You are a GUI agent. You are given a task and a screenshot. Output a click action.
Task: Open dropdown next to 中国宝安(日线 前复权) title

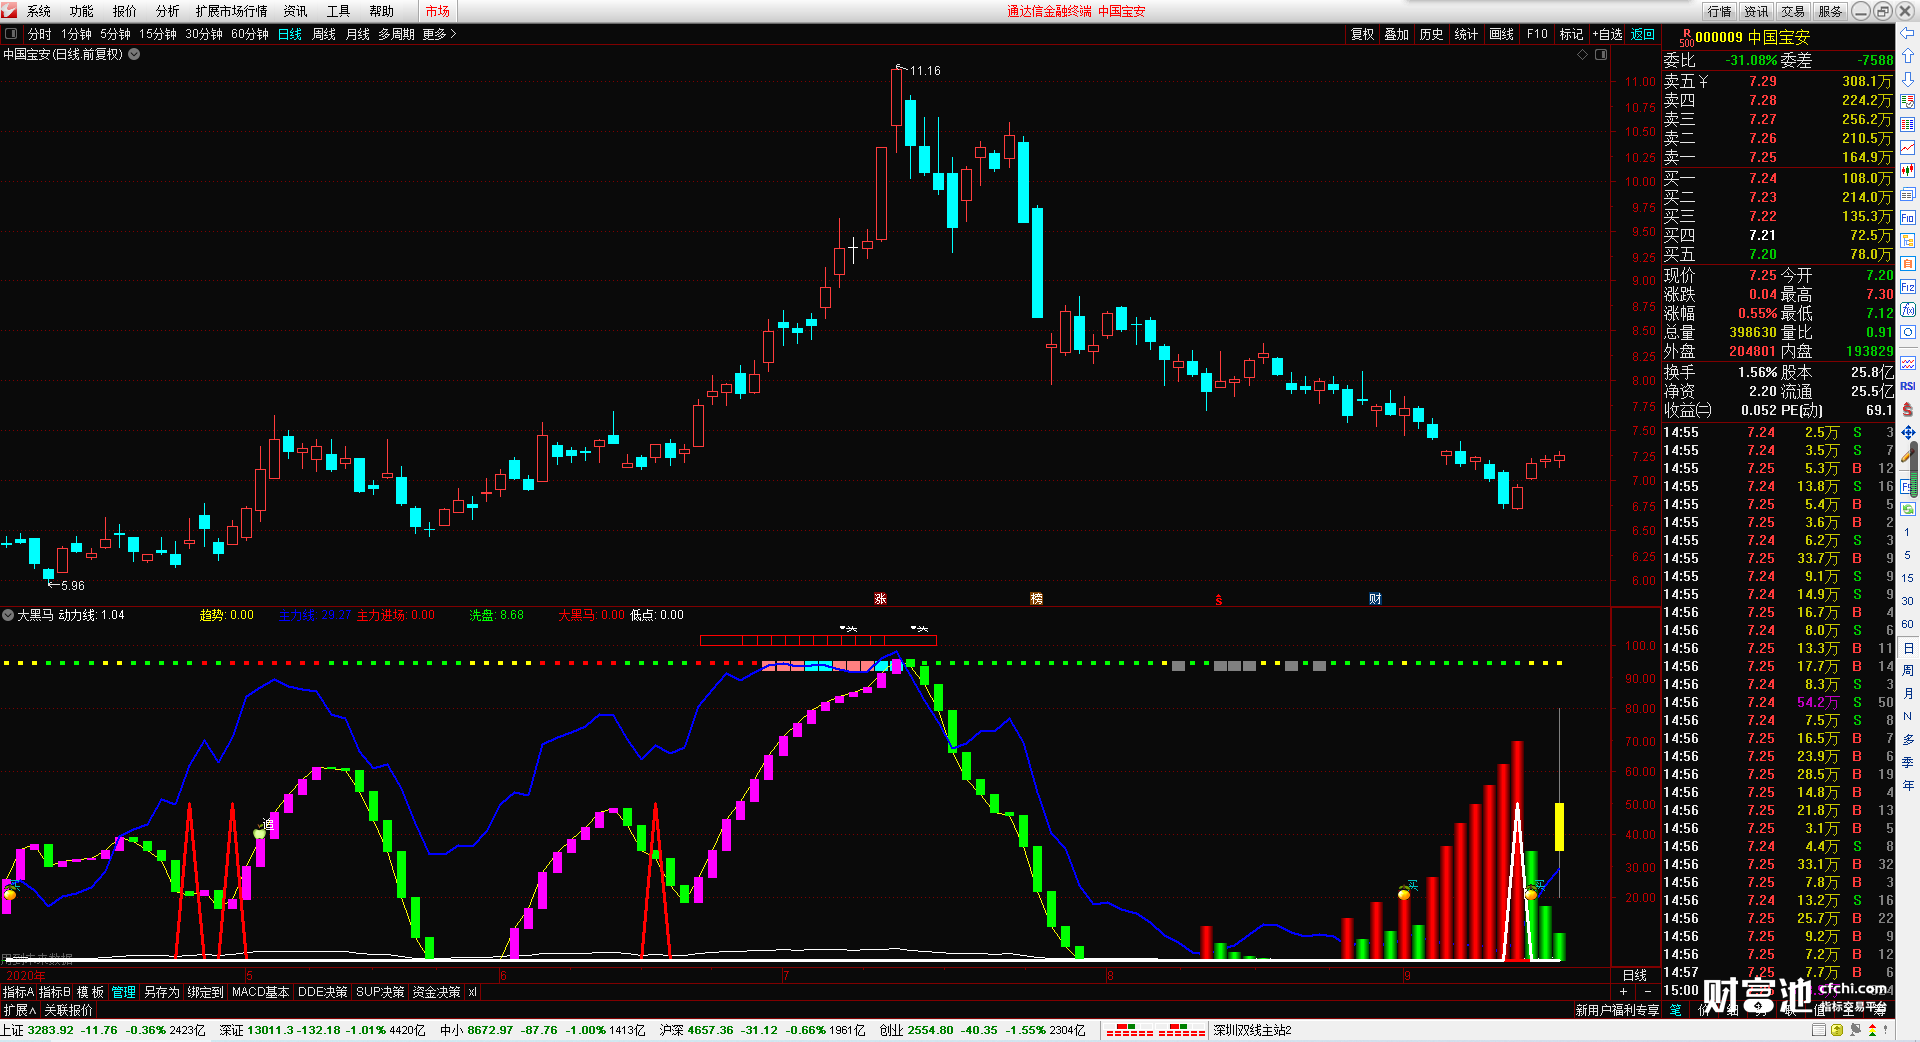(134, 54)
